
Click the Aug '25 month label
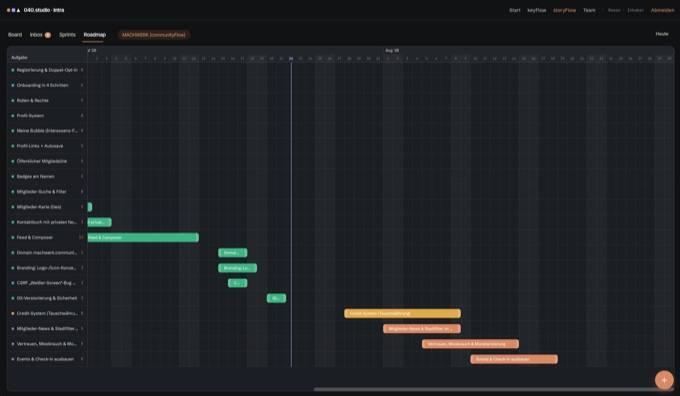click(x=392, y=50)
